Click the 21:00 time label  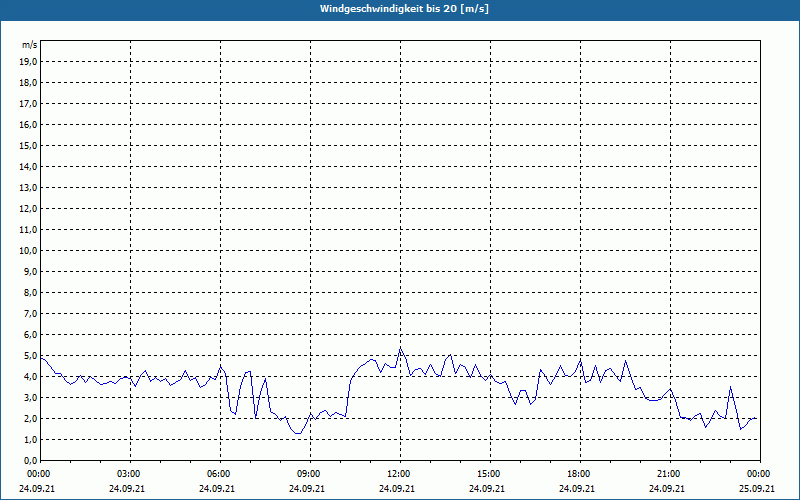pyautogui.click(x=670, y=474)
